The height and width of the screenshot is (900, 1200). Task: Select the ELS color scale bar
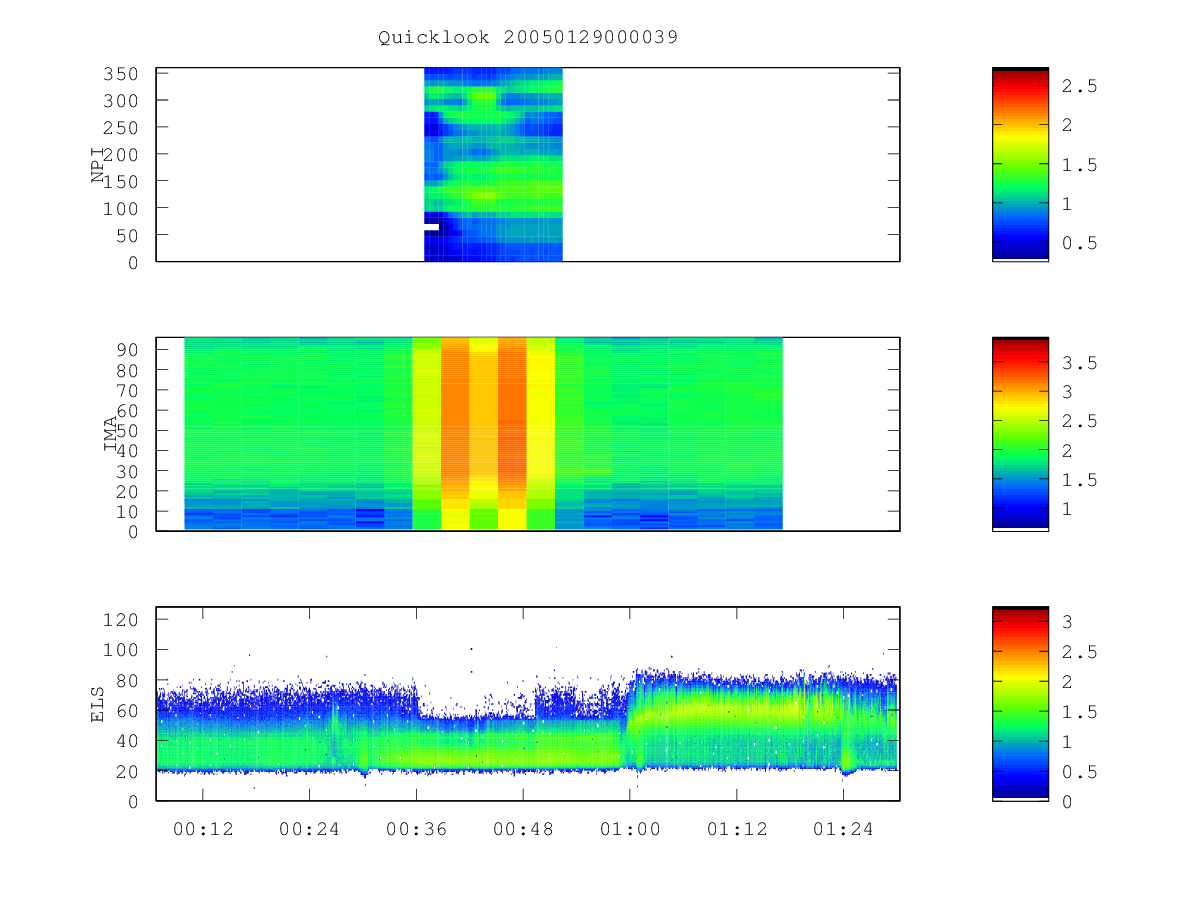(x=1020, y=704)
